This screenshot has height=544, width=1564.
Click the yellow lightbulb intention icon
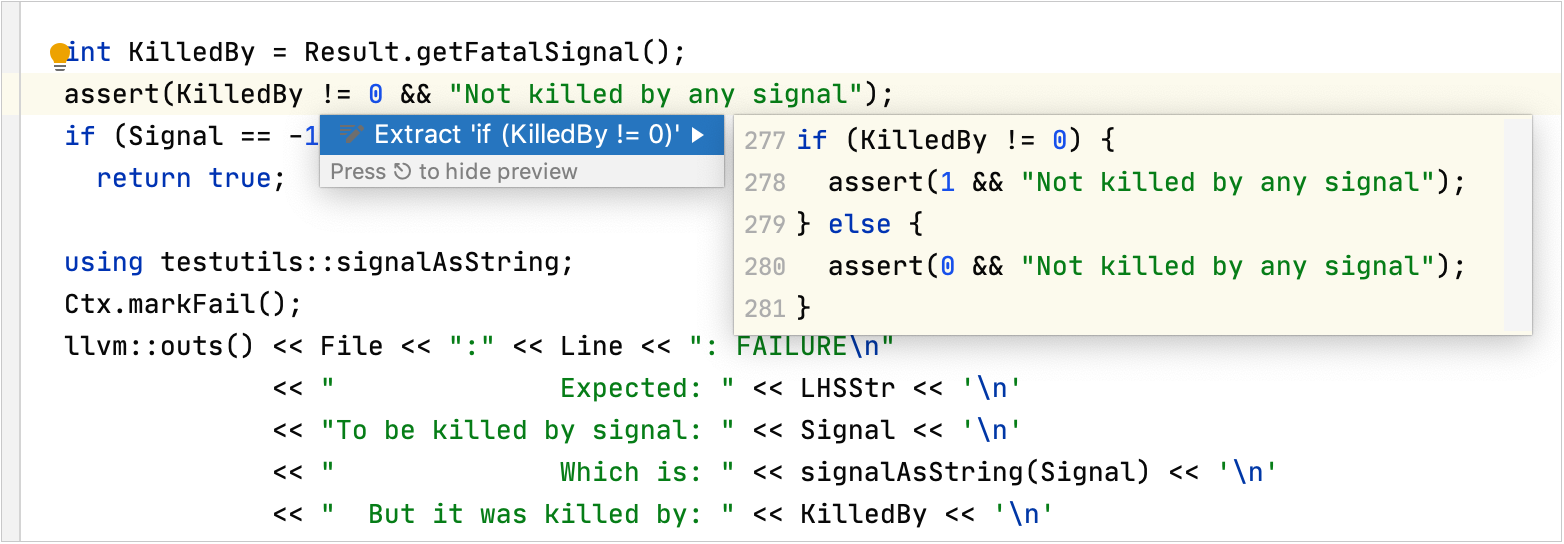click(x=60, y=55)
